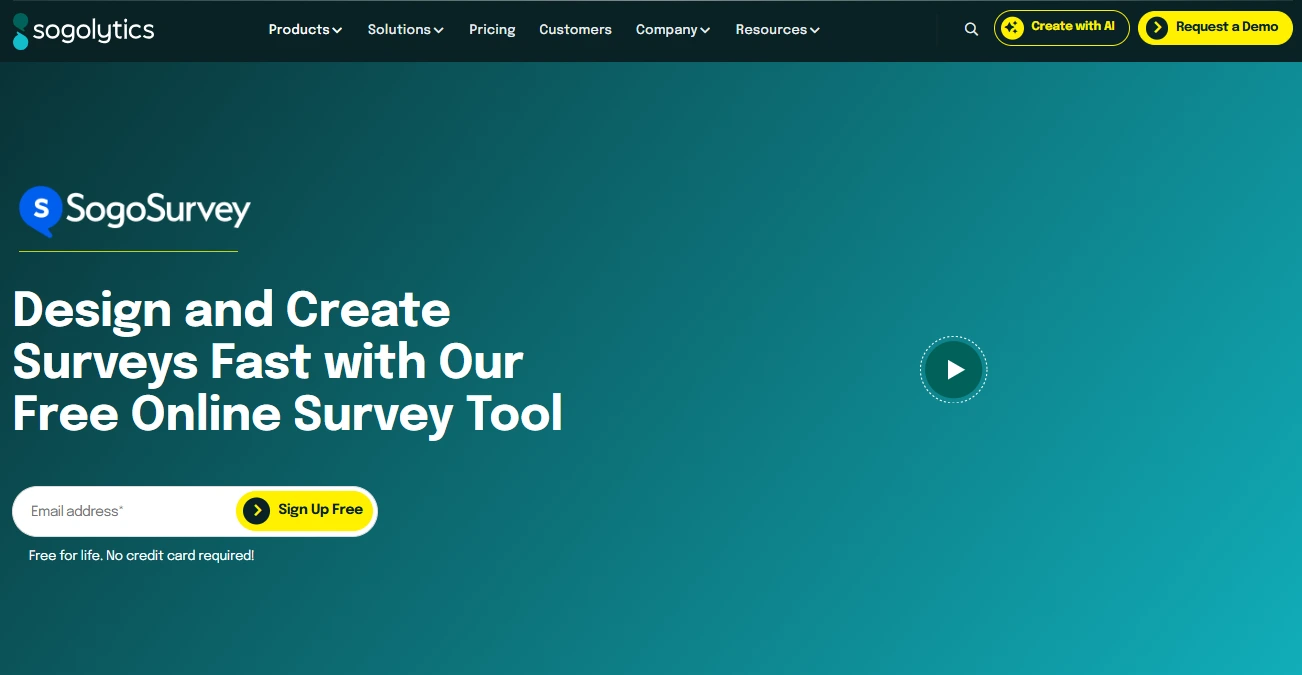
Task: Play the hero video
Action: 953,370
